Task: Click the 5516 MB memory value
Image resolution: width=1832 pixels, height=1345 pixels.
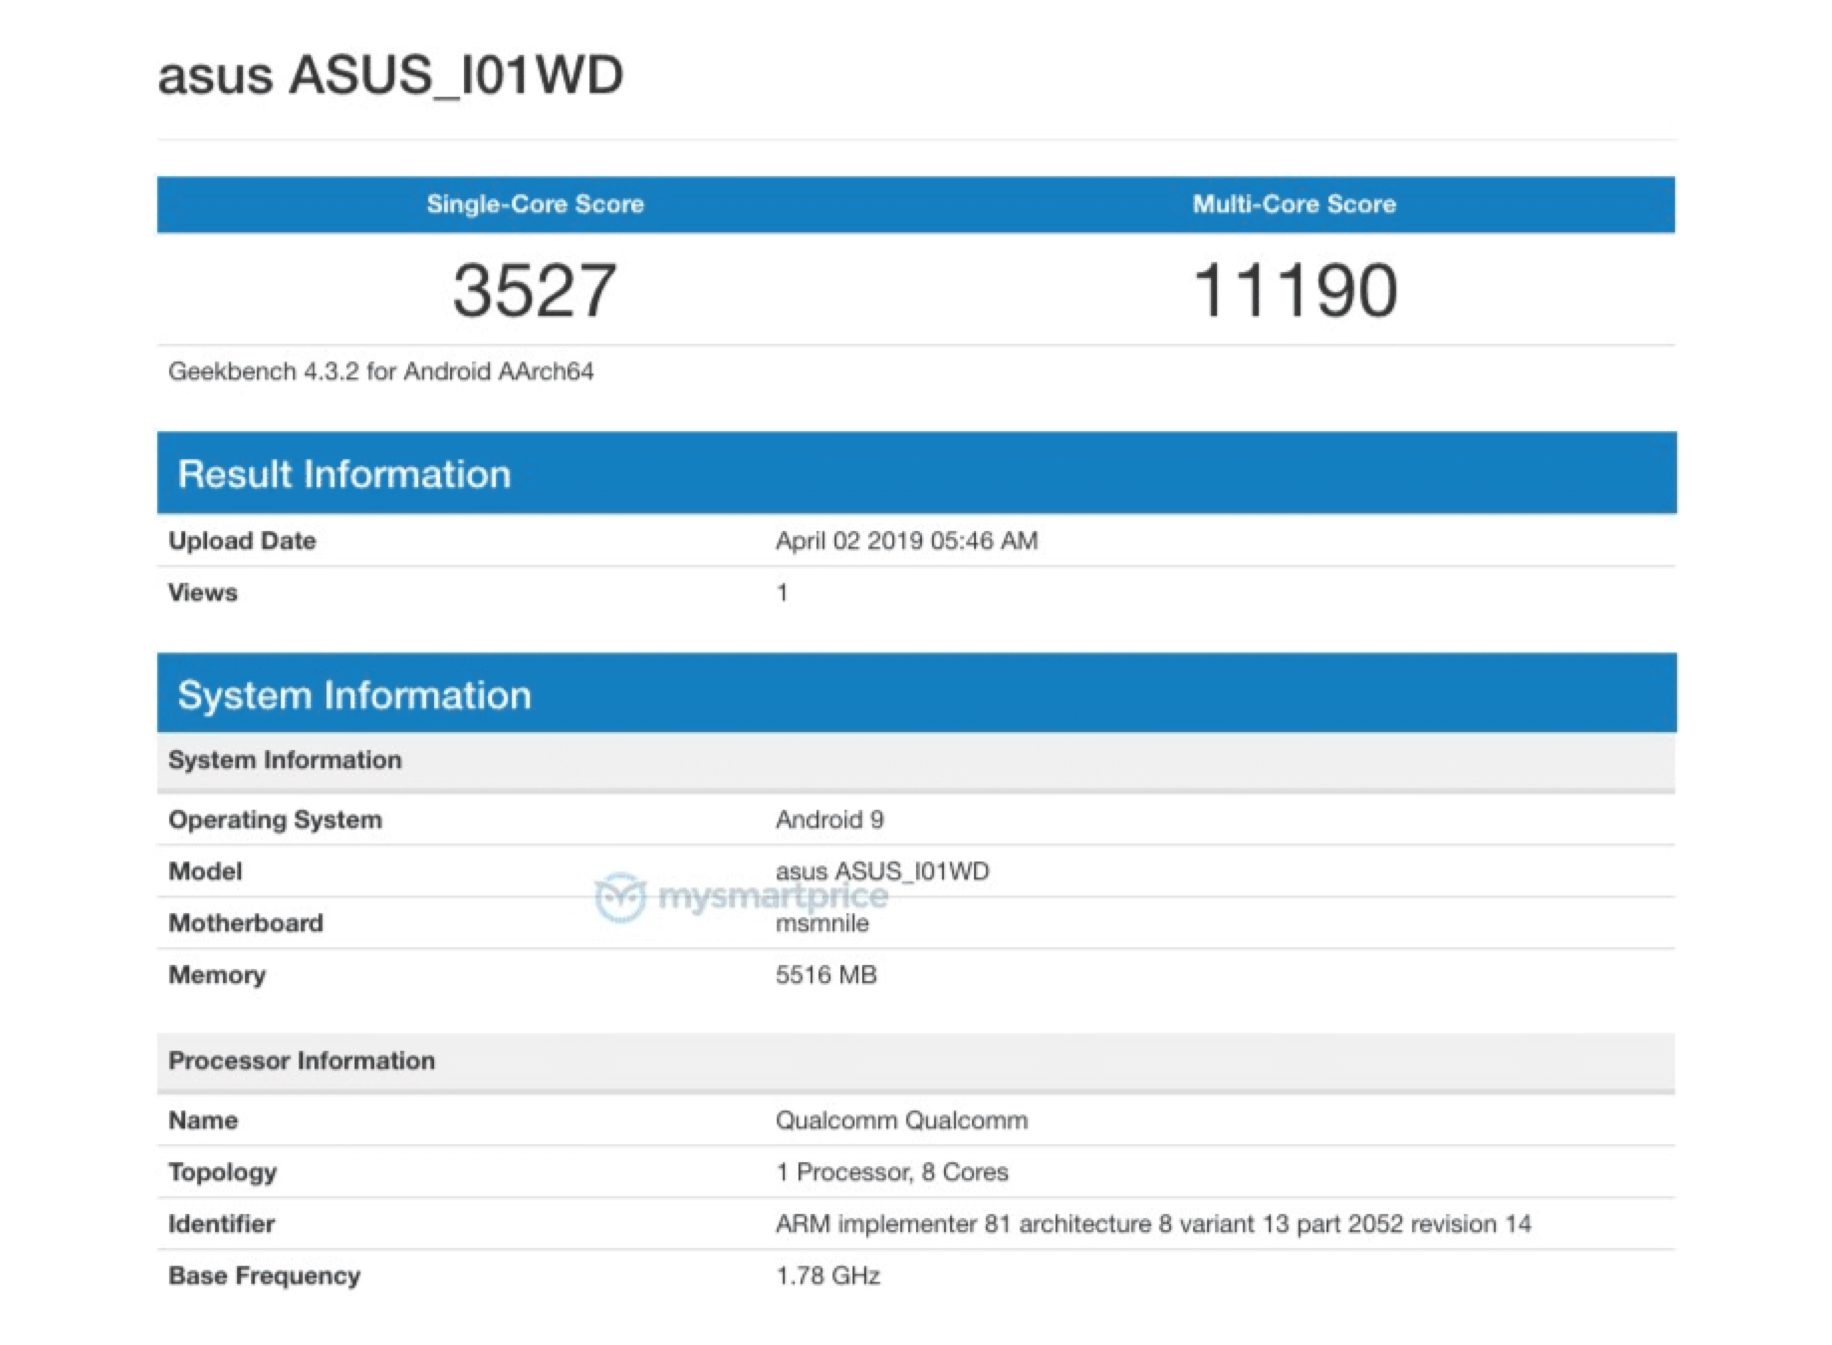Action: click(826, 975)
